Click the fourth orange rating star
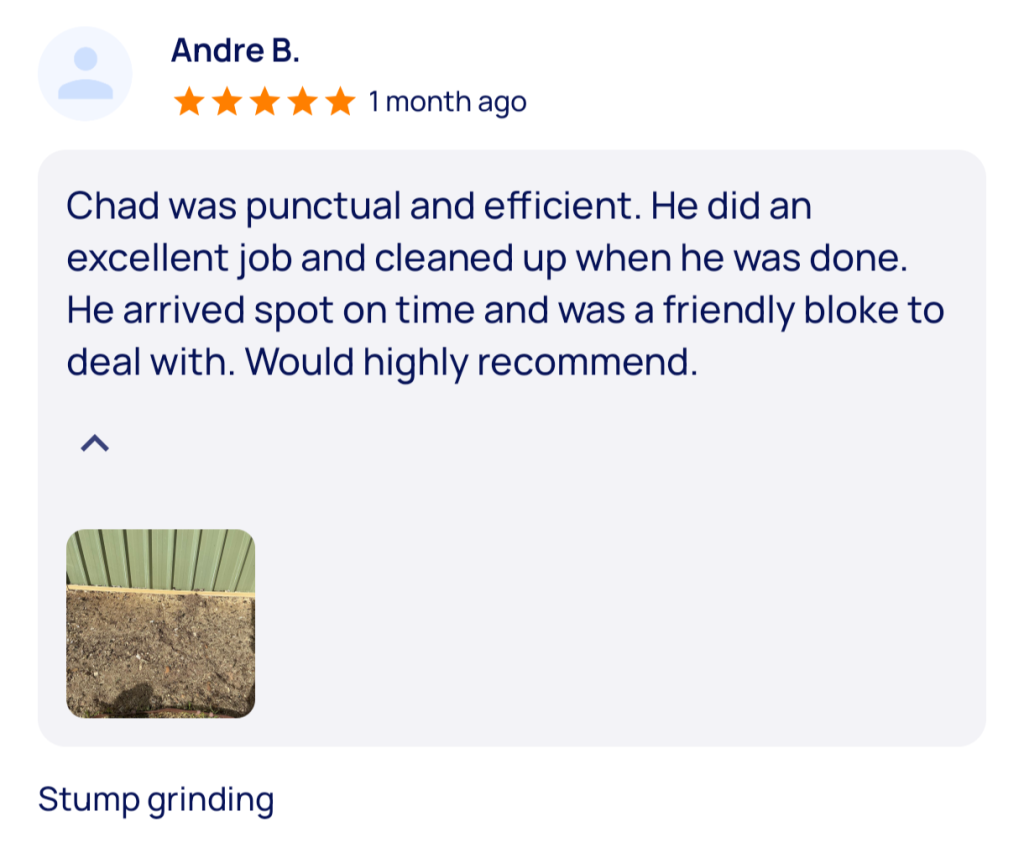 [x=303, y=101]
